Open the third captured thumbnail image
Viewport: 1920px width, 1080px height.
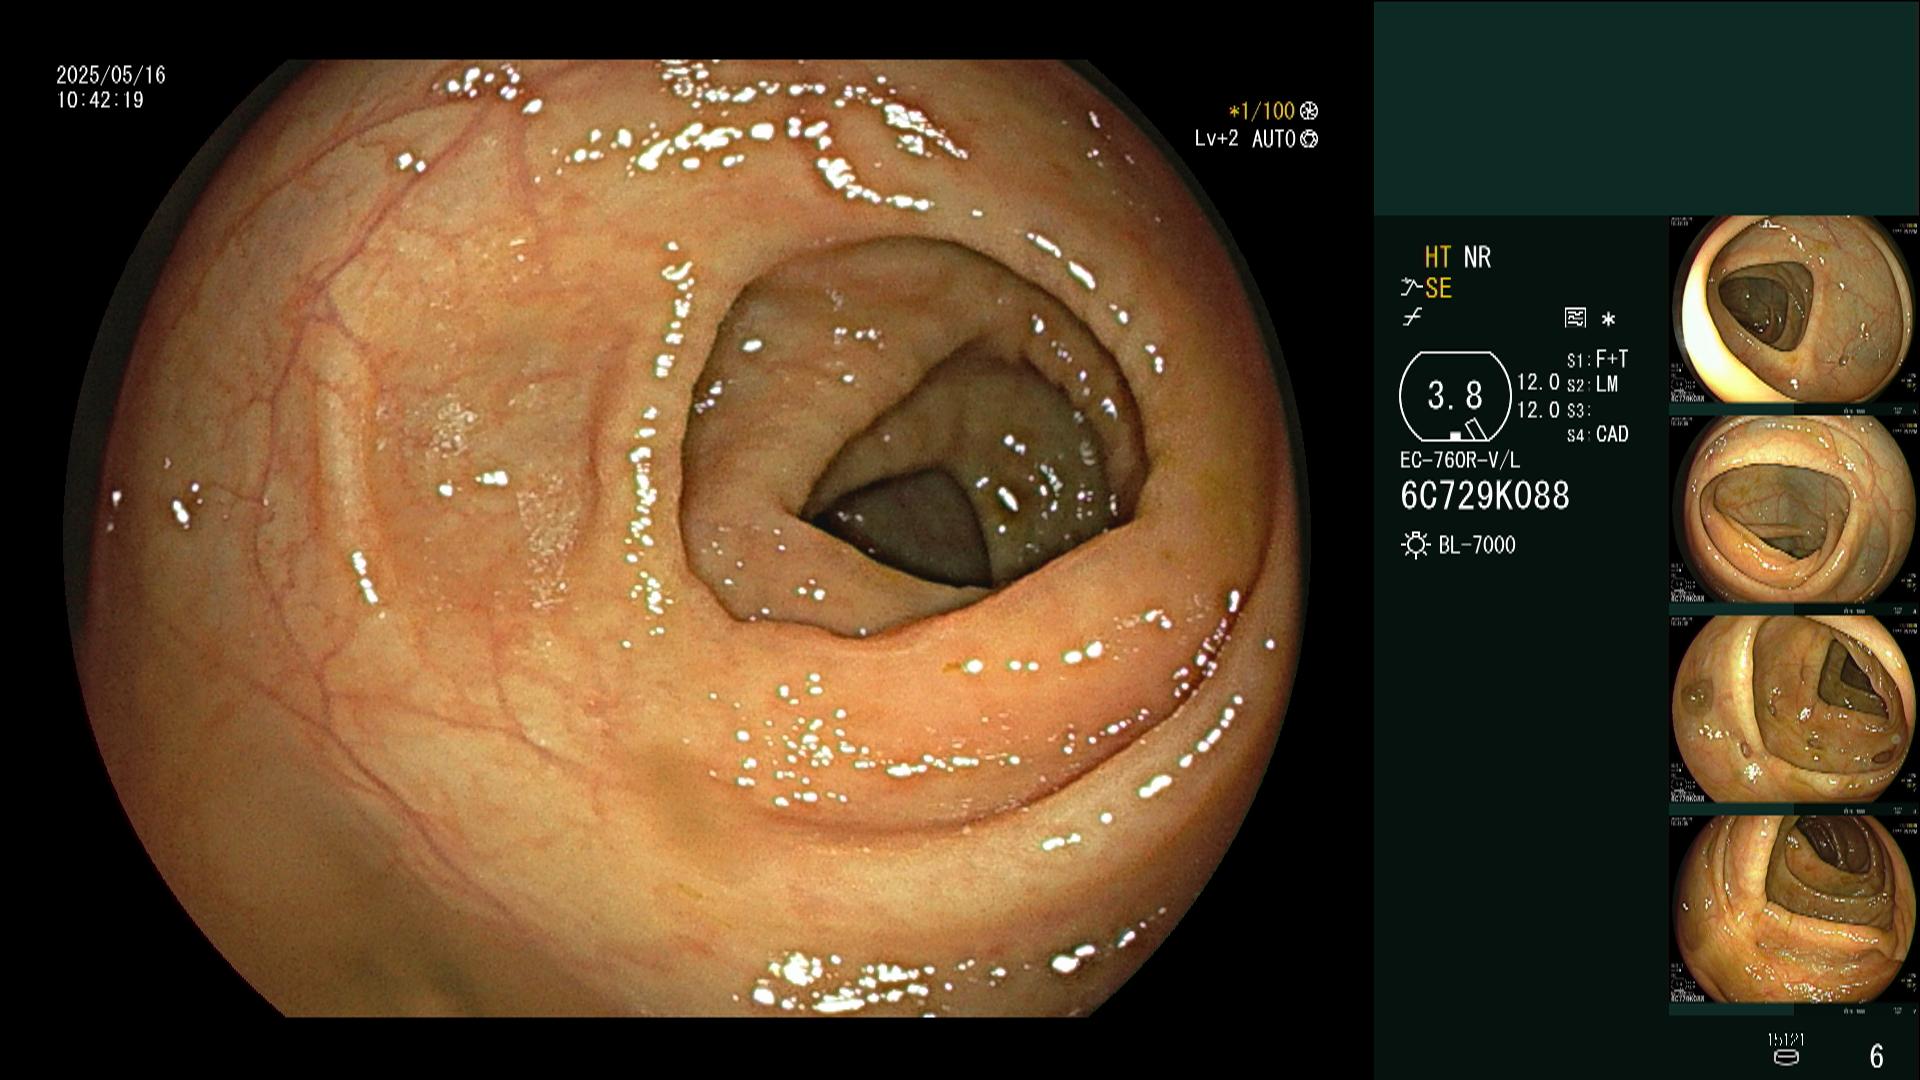(x=1794, y=709)
